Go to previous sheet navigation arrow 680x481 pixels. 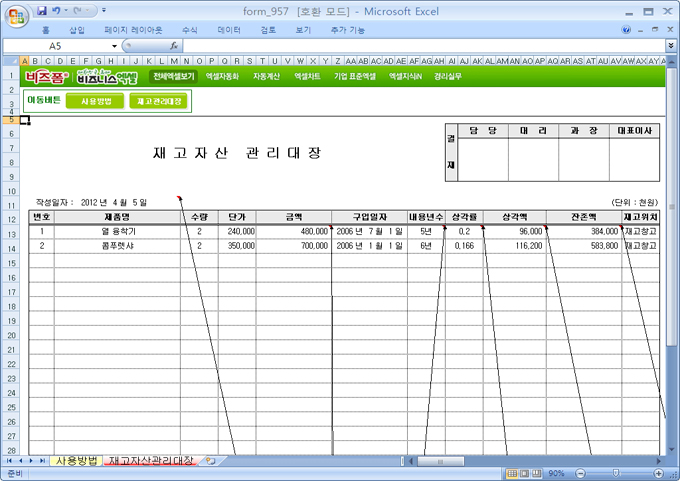(20, 461)
